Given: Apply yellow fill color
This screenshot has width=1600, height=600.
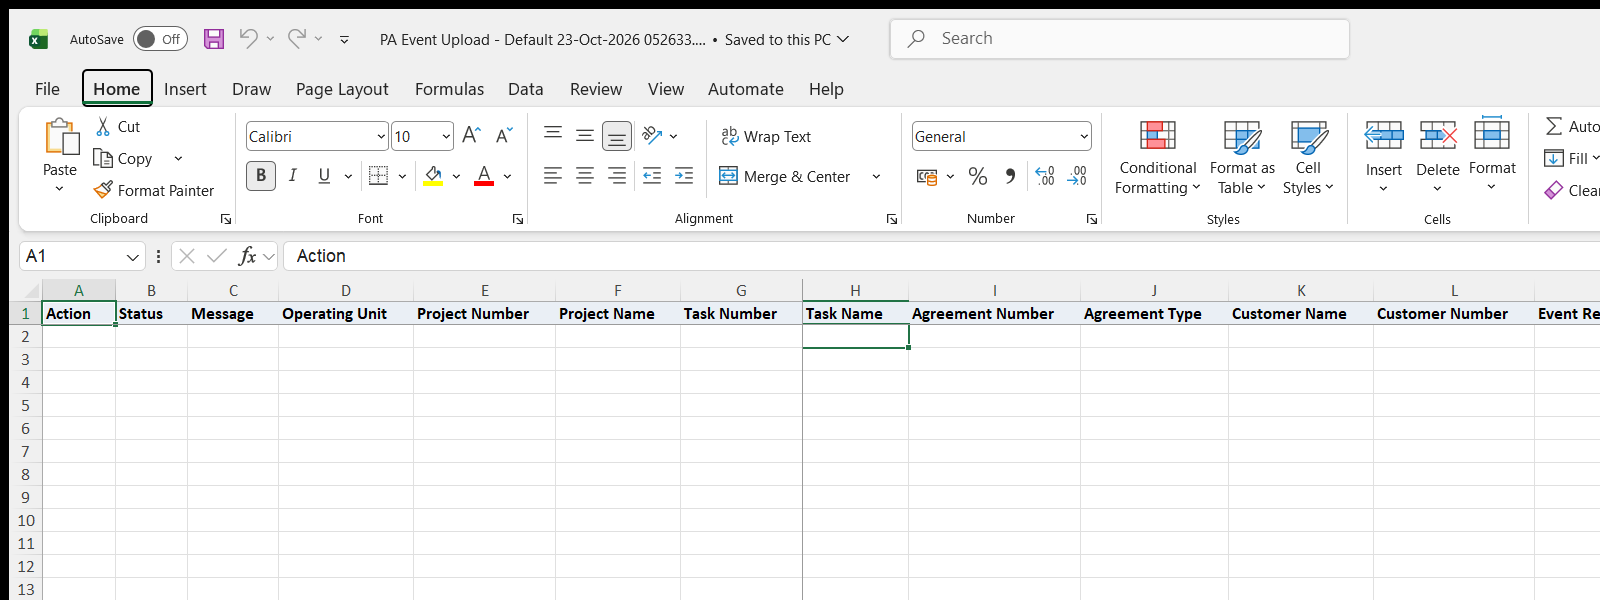Looking at the screenshot, I should pyautogui.click(x=433, y=176).
